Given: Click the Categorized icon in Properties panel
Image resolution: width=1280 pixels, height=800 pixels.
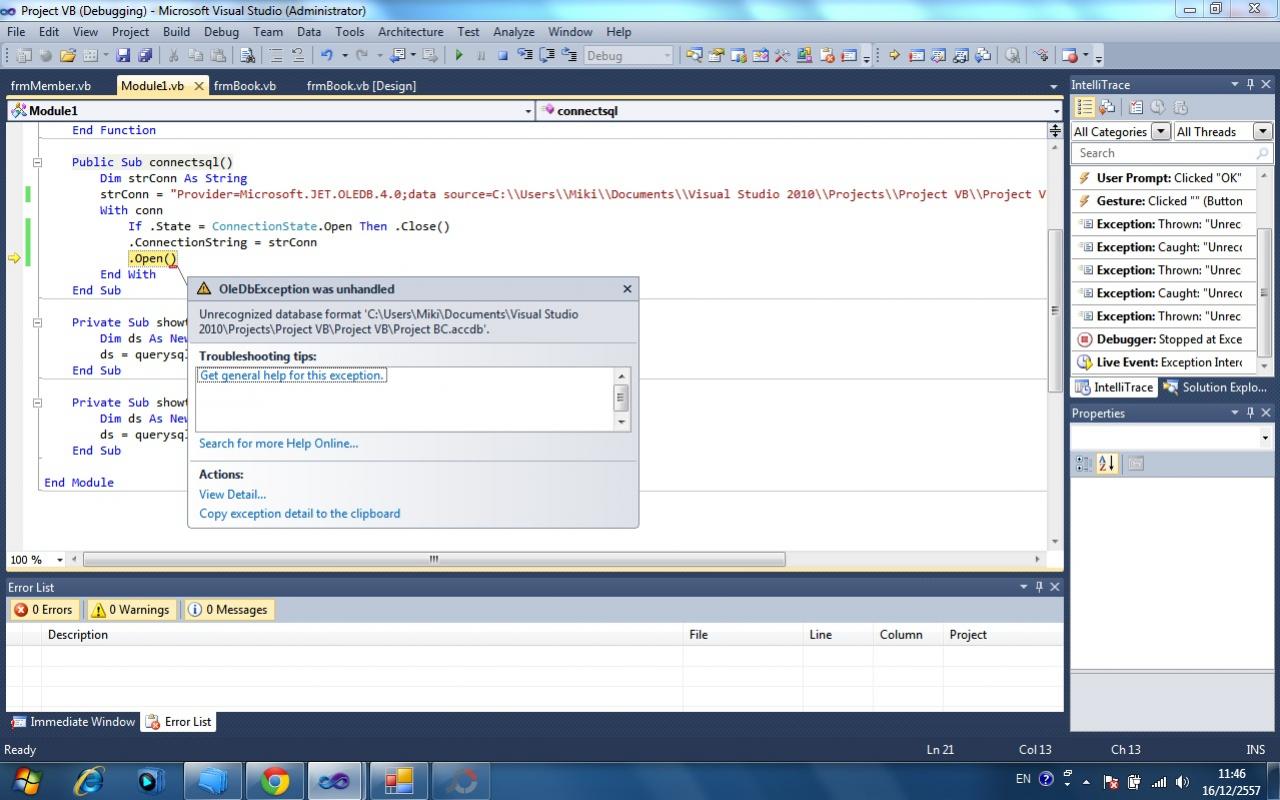Looking at the screenshot, I should 1083,464.
